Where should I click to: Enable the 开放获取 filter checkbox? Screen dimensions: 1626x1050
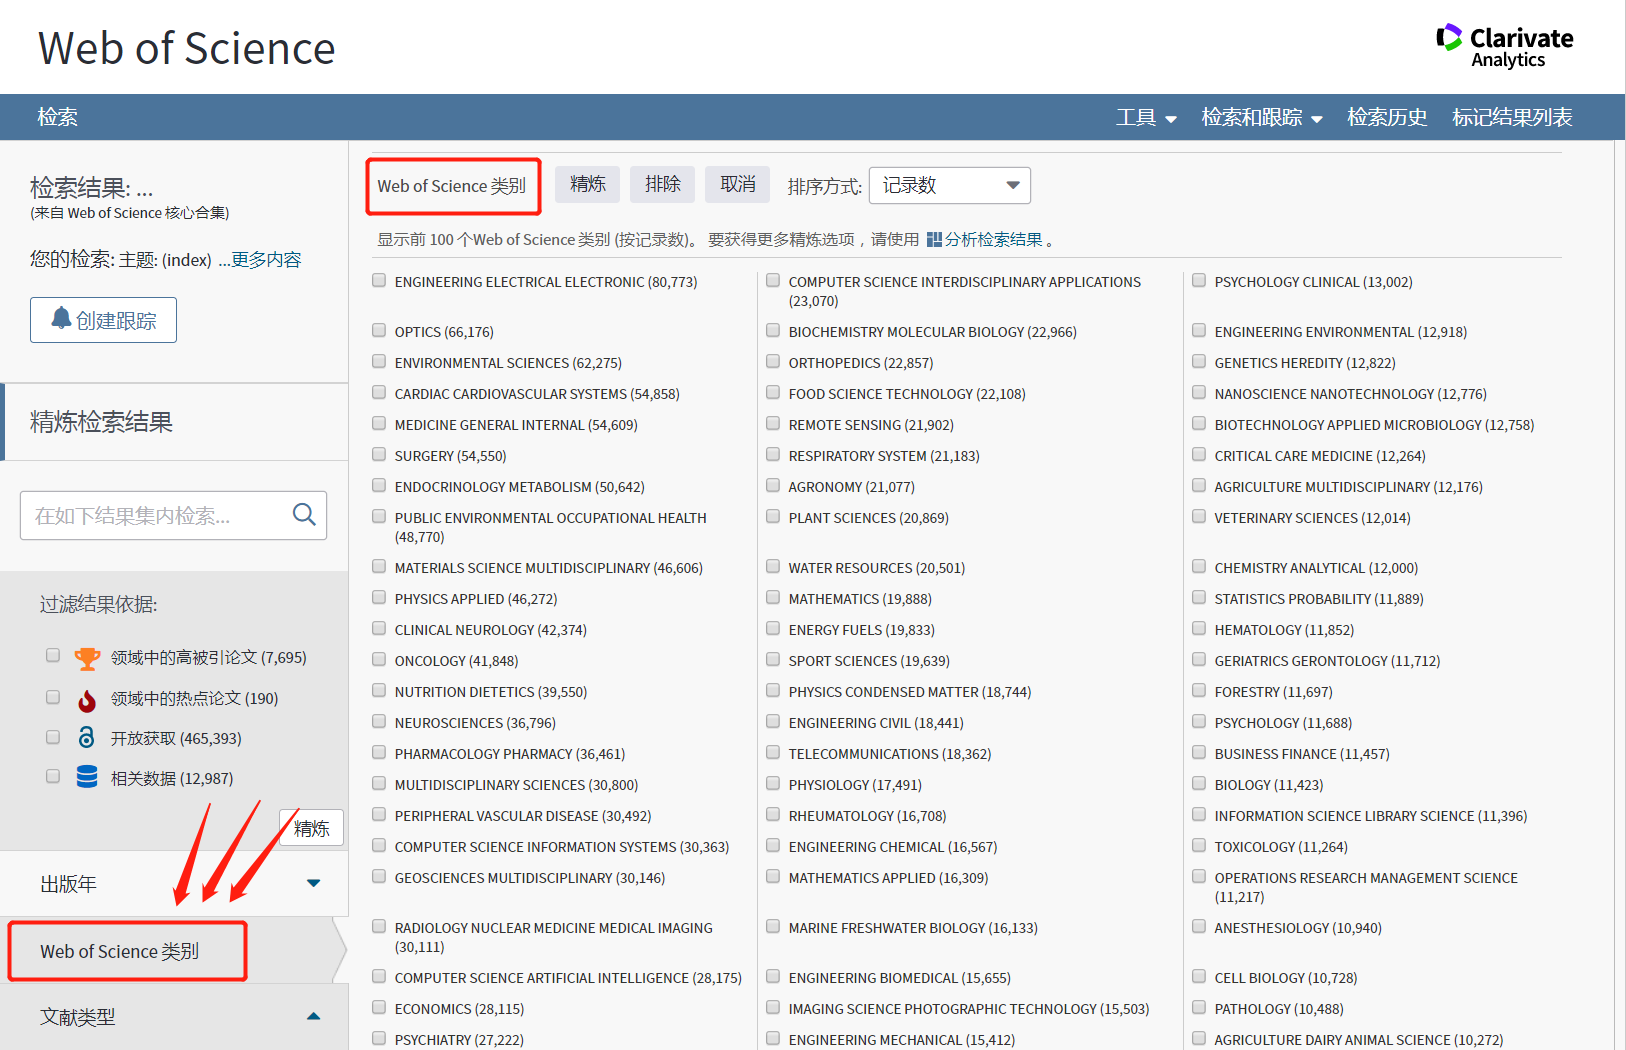(52, 737)
